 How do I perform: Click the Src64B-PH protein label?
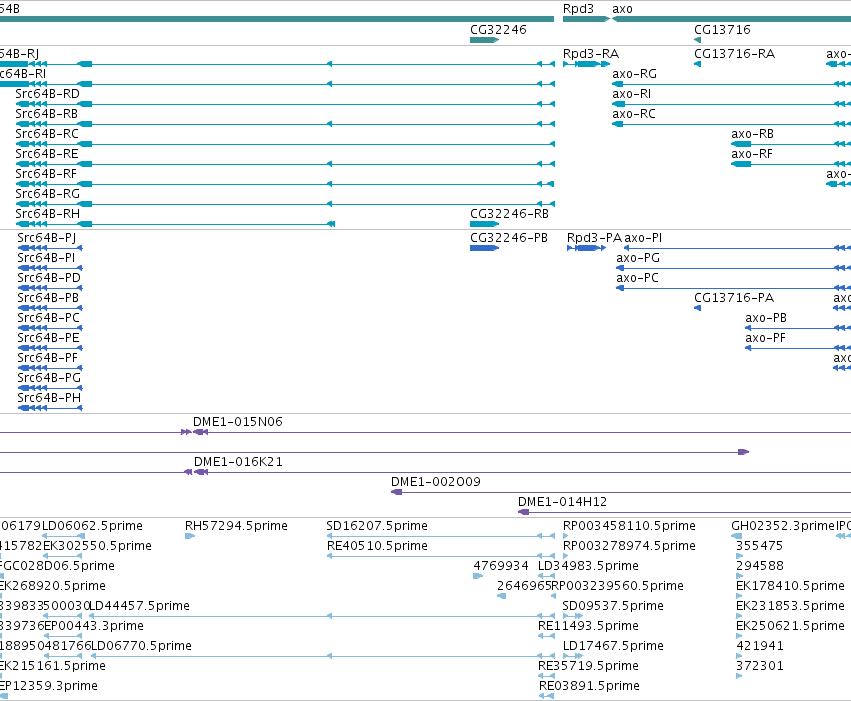click(49, 399)
